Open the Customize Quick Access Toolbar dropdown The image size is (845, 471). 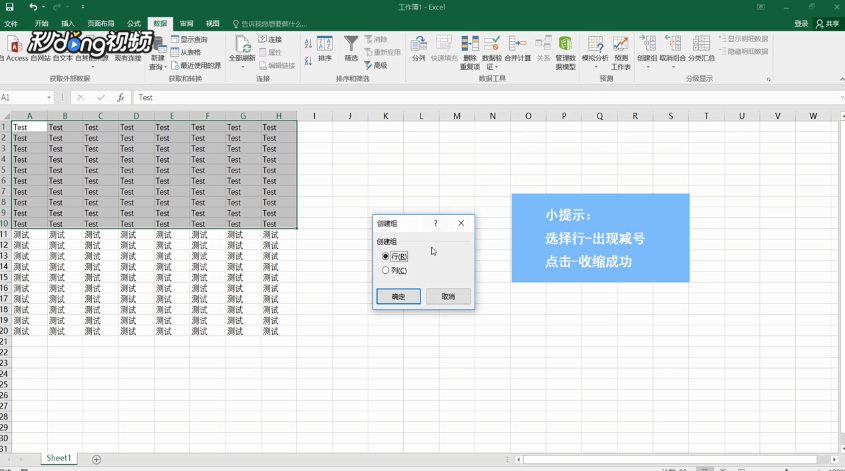click(82, 7)
